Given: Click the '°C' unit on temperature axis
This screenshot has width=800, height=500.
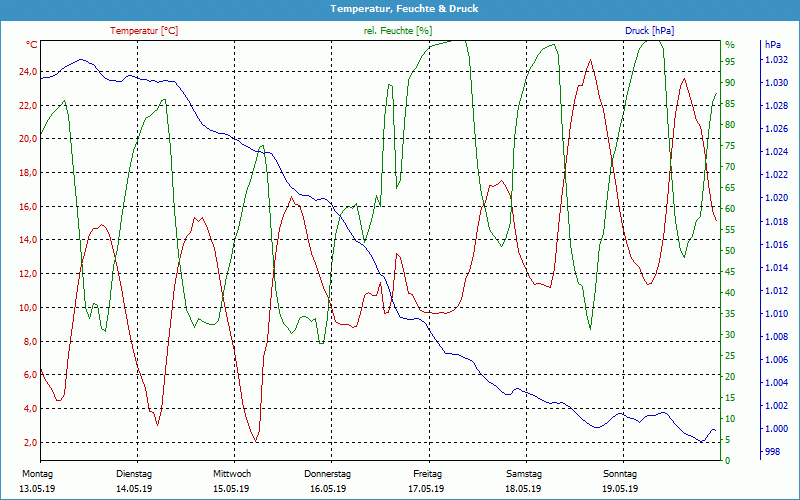Looking at the screenshot, I should click(x=32, y=45).
